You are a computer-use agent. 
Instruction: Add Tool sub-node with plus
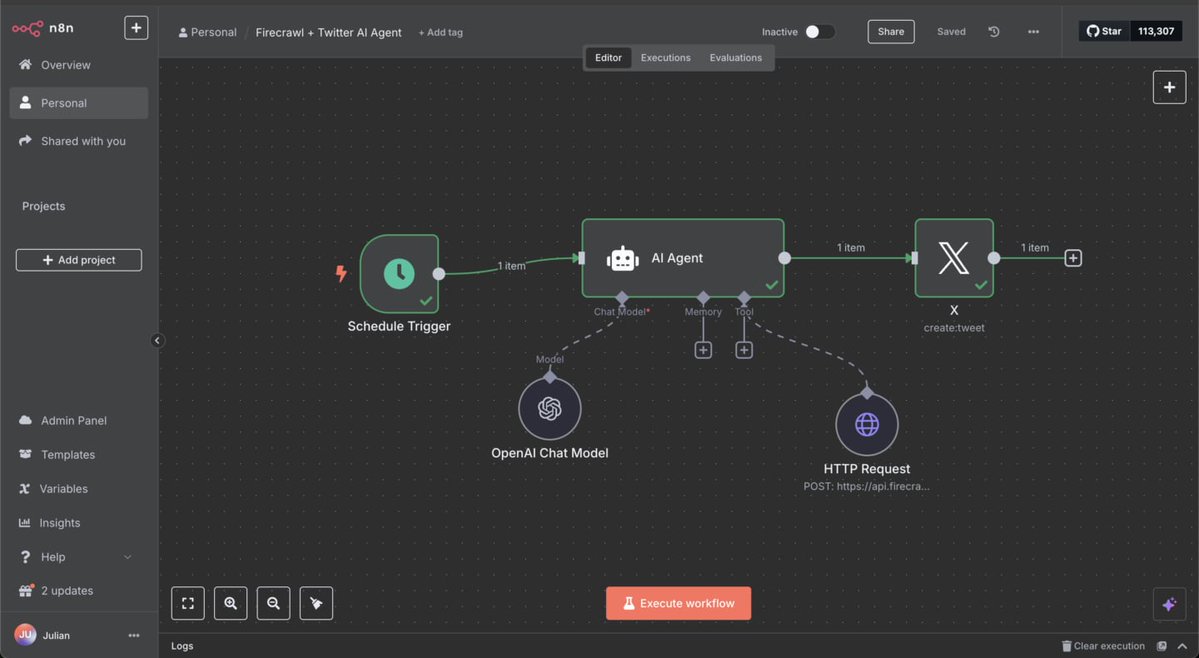(743, 350)
